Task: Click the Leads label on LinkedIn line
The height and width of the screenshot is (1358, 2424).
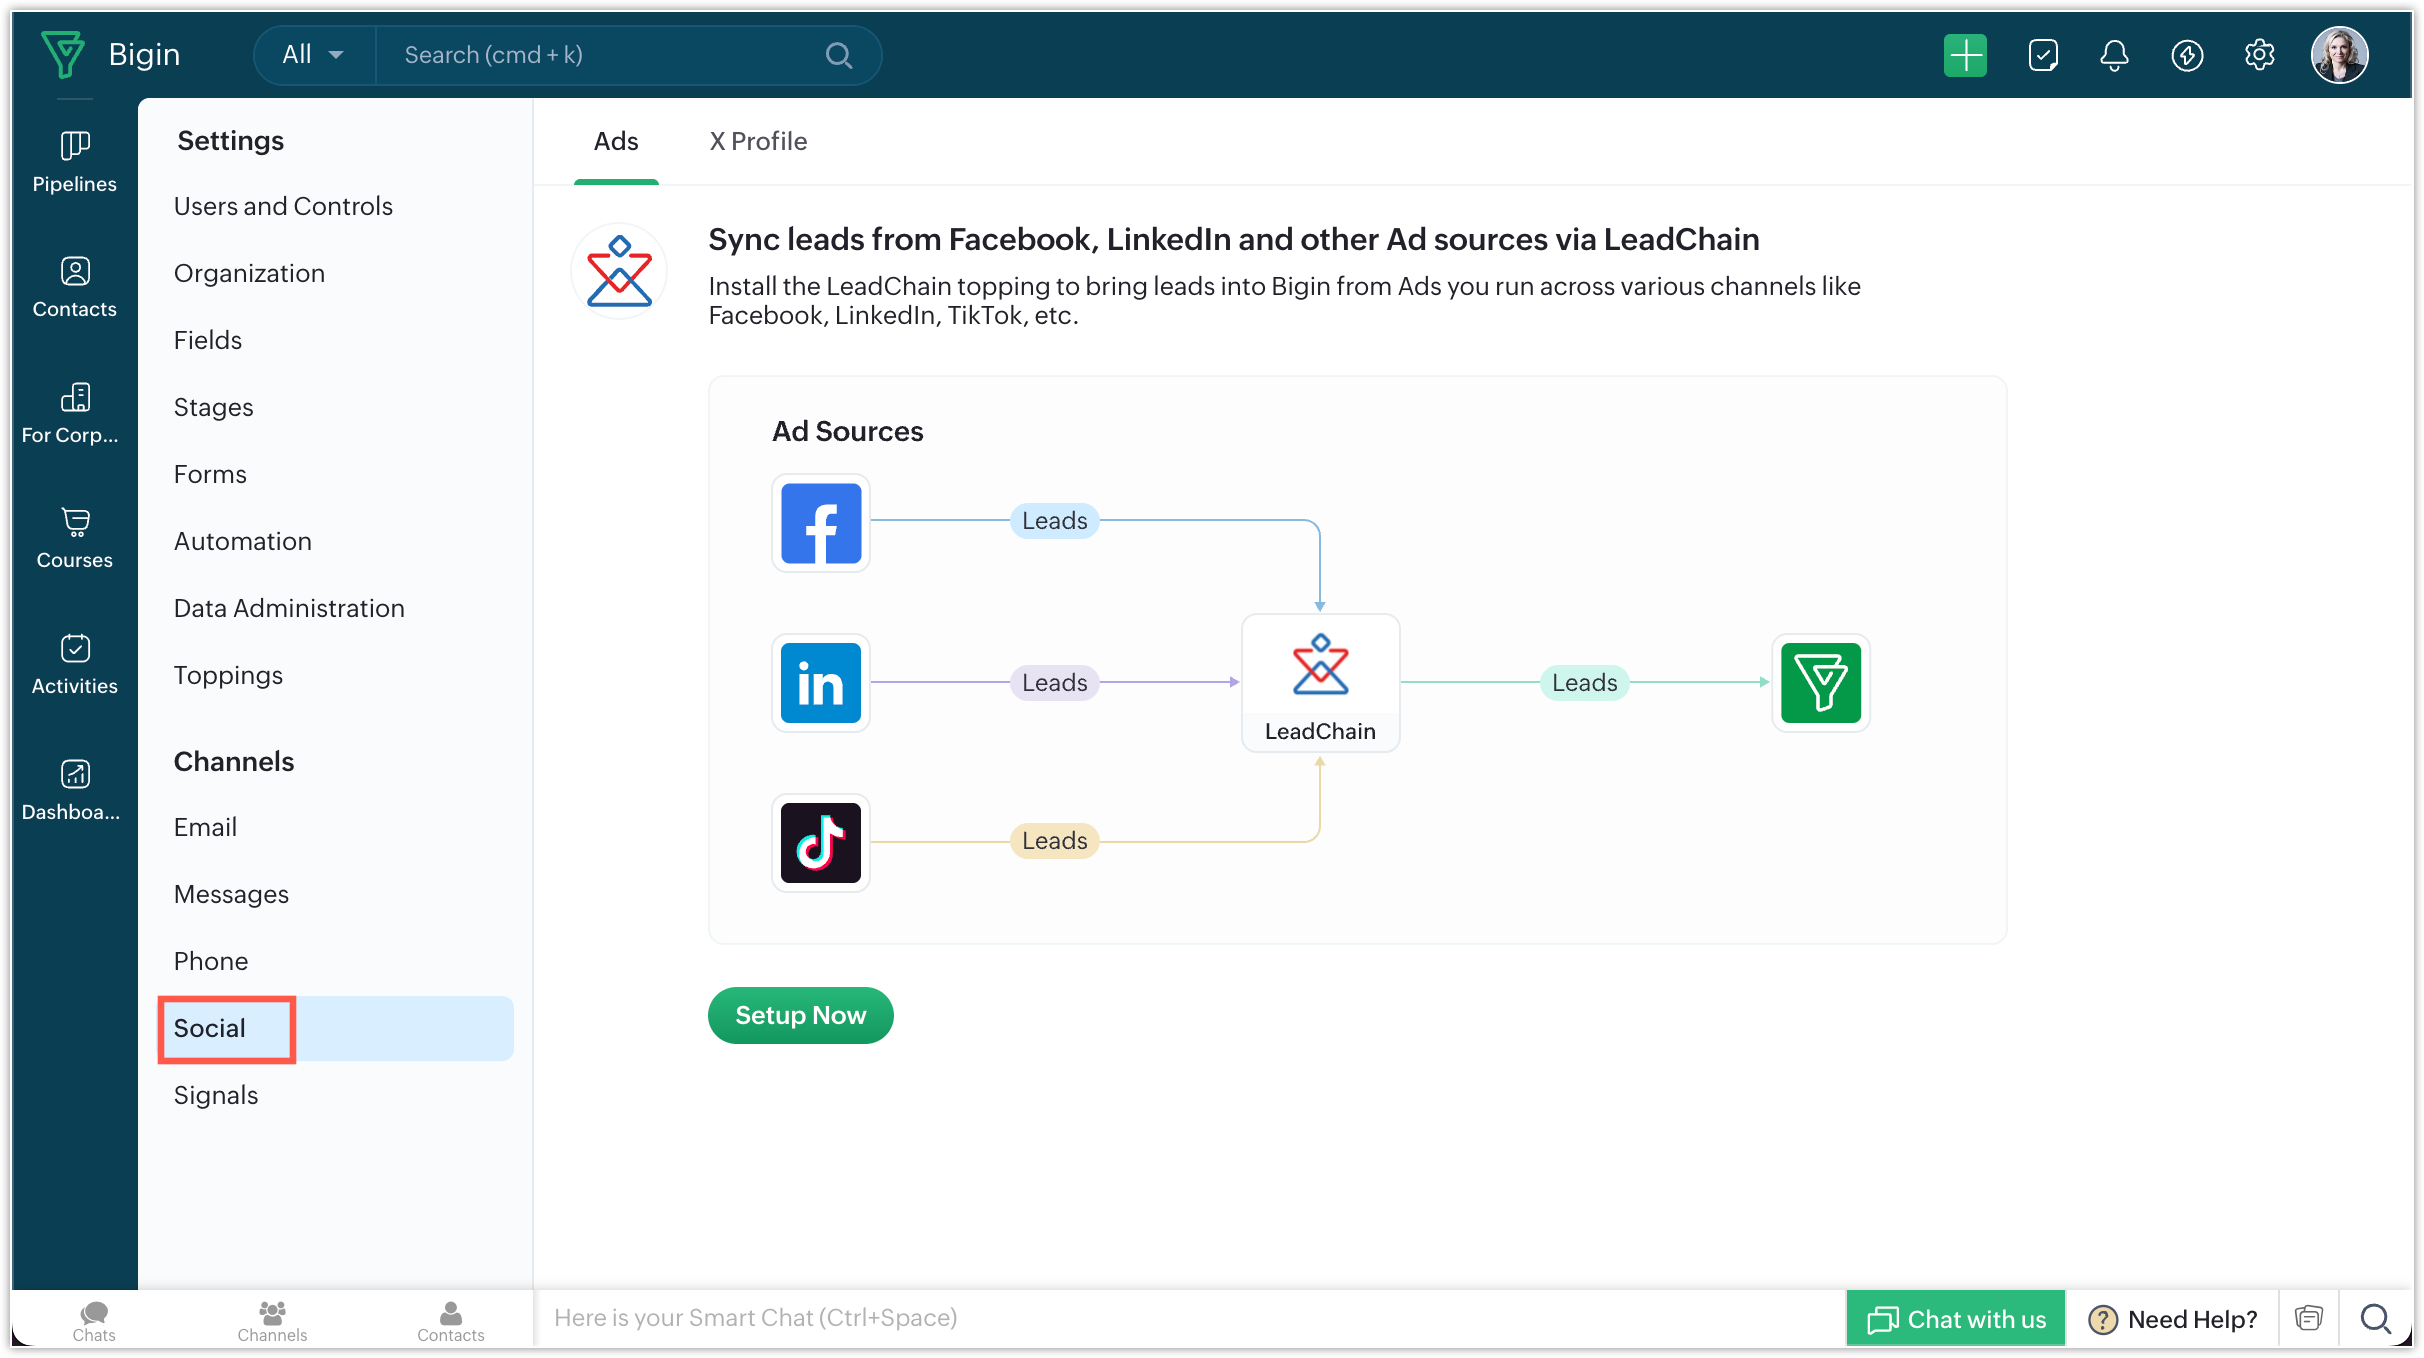Action: [1054, 682]
